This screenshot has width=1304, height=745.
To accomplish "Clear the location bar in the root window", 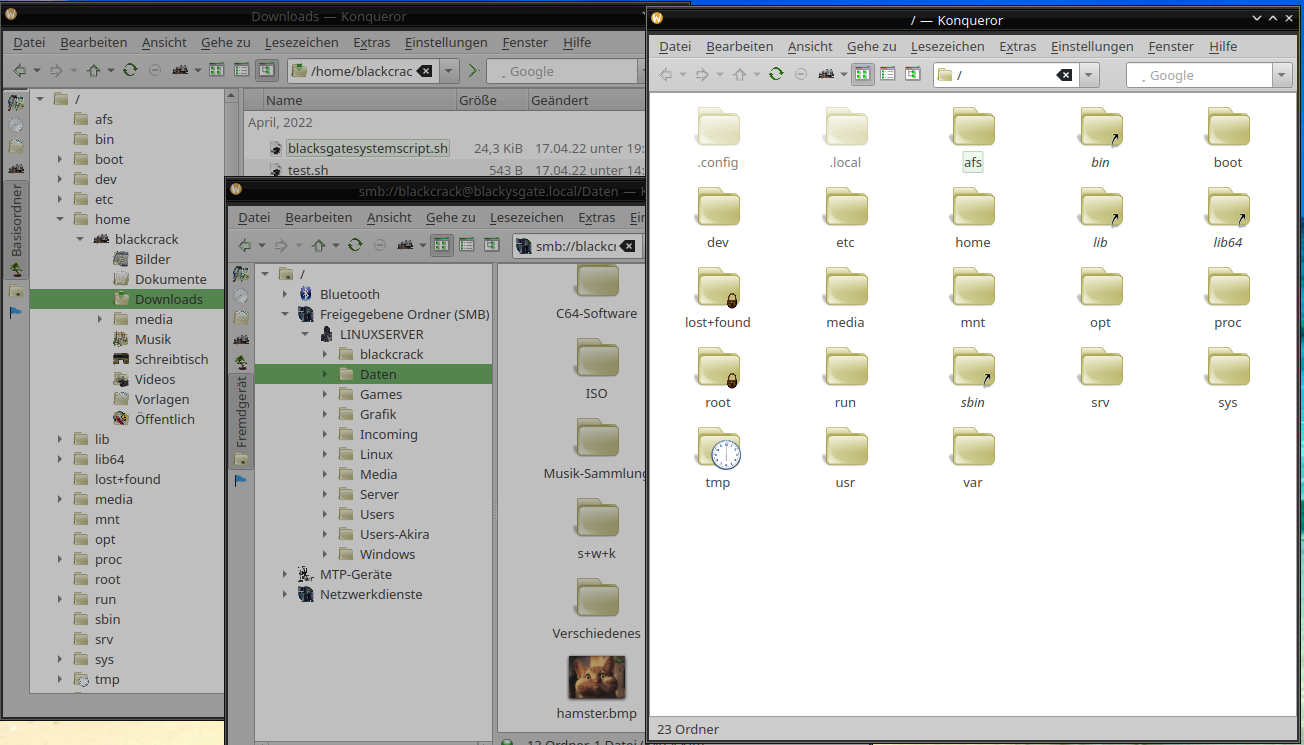I will (x=1064, y=75).
